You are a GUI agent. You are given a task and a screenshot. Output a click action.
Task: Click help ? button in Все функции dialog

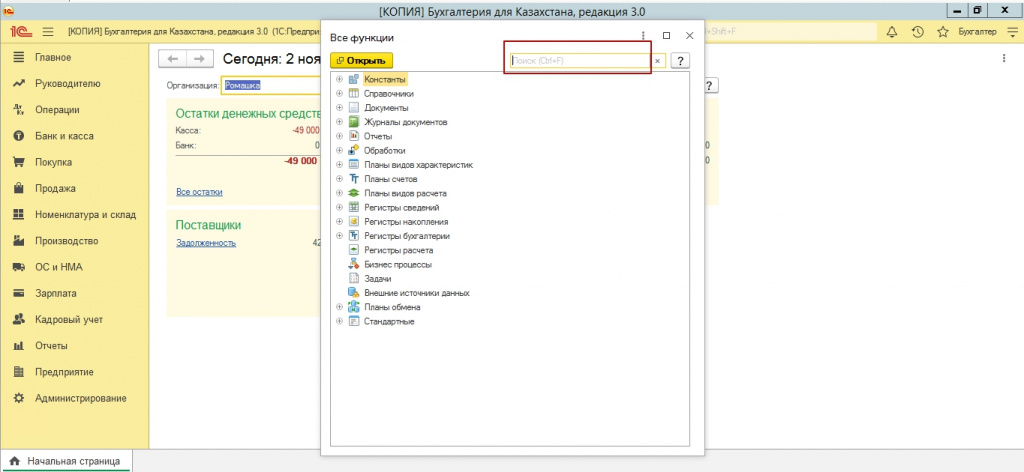click(x=680, y=61)
